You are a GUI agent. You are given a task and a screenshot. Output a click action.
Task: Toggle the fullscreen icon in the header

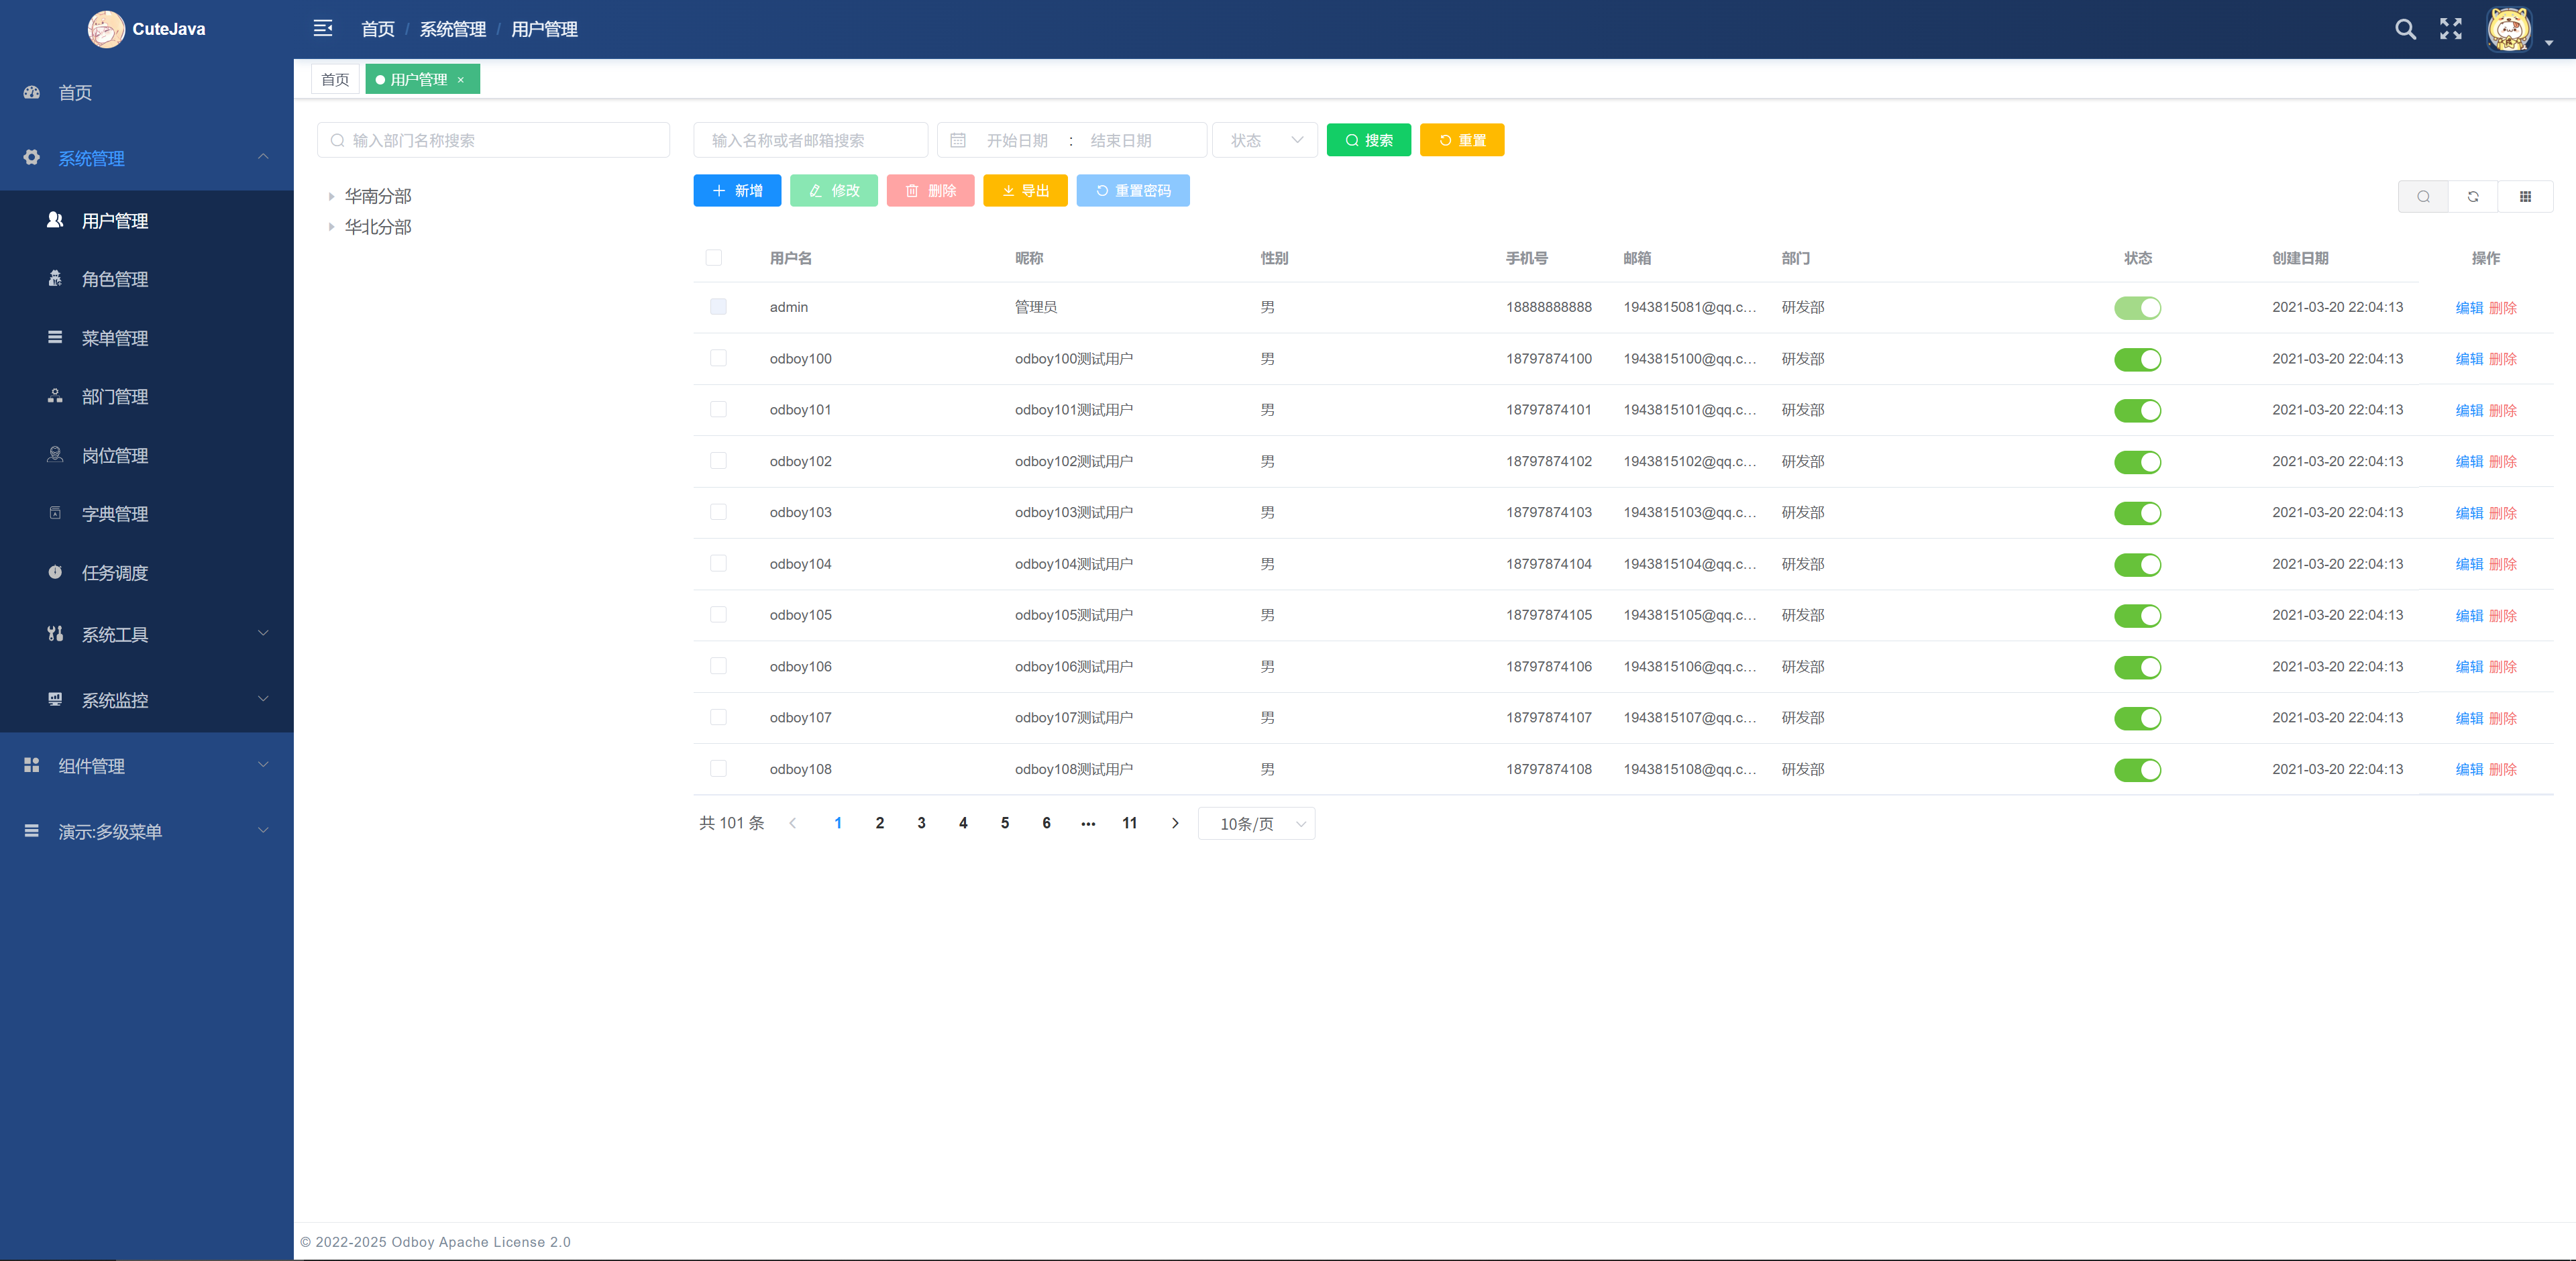coord(2450,29)
